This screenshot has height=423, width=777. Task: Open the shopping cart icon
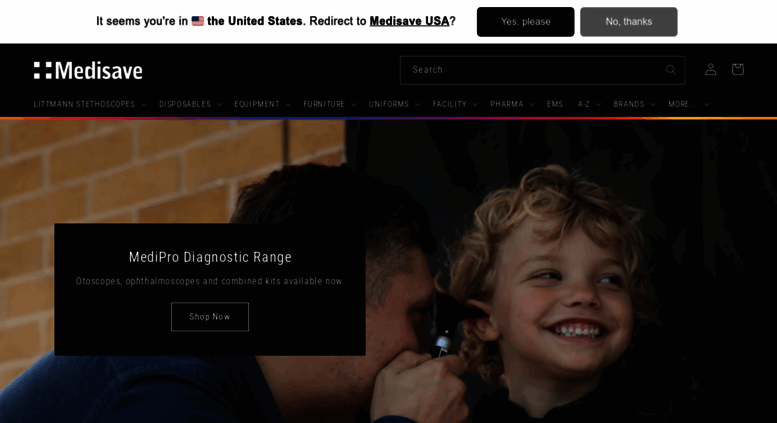737,69
